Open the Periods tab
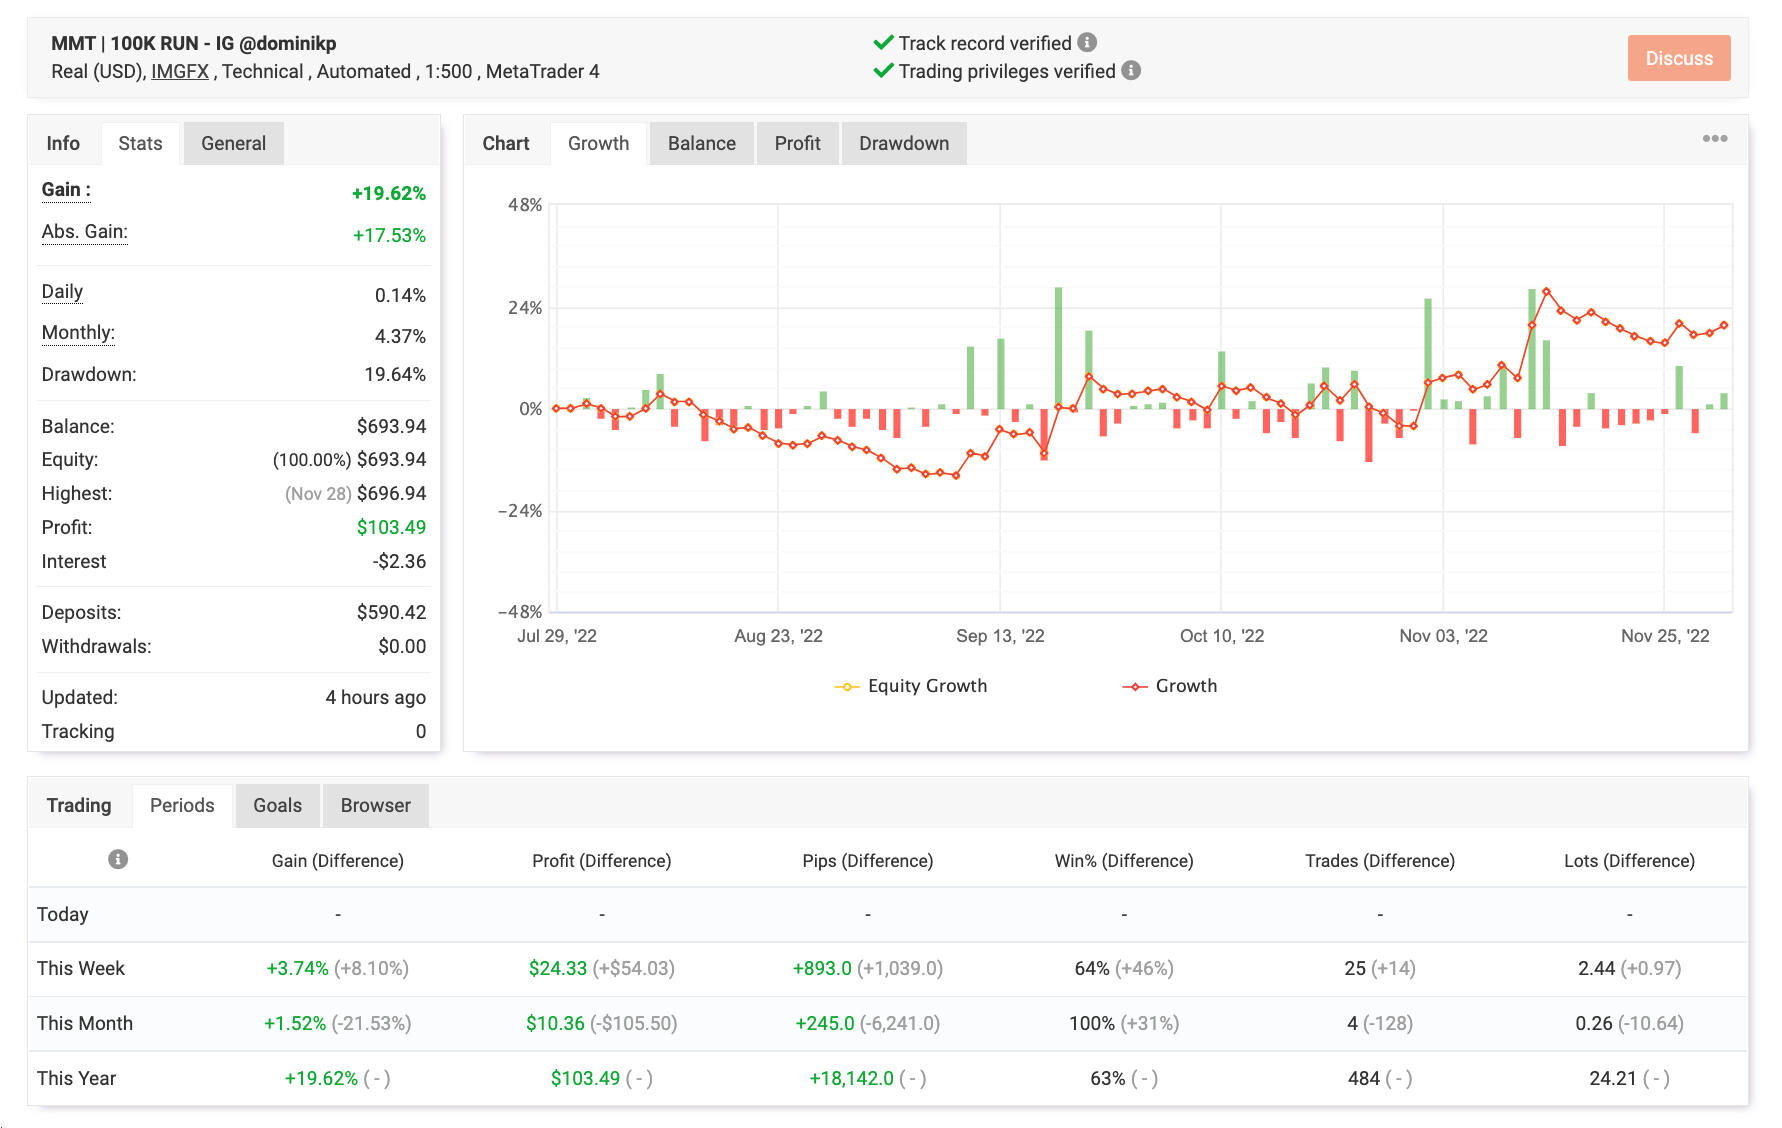This screenshot has height=1128, width=1782. point(182,805)
